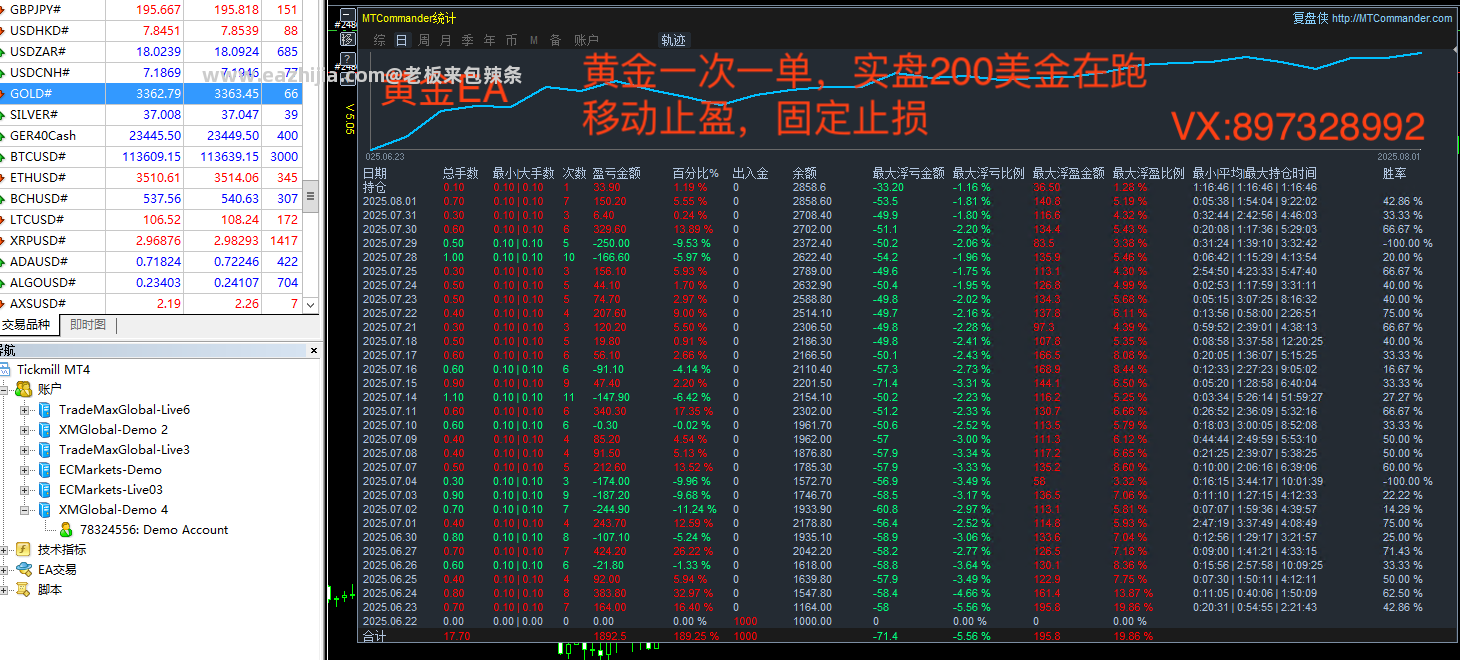Expand the TradeMaxGlobal-Live3 node
Screen dimensions: 1460x660
(25, 449)
